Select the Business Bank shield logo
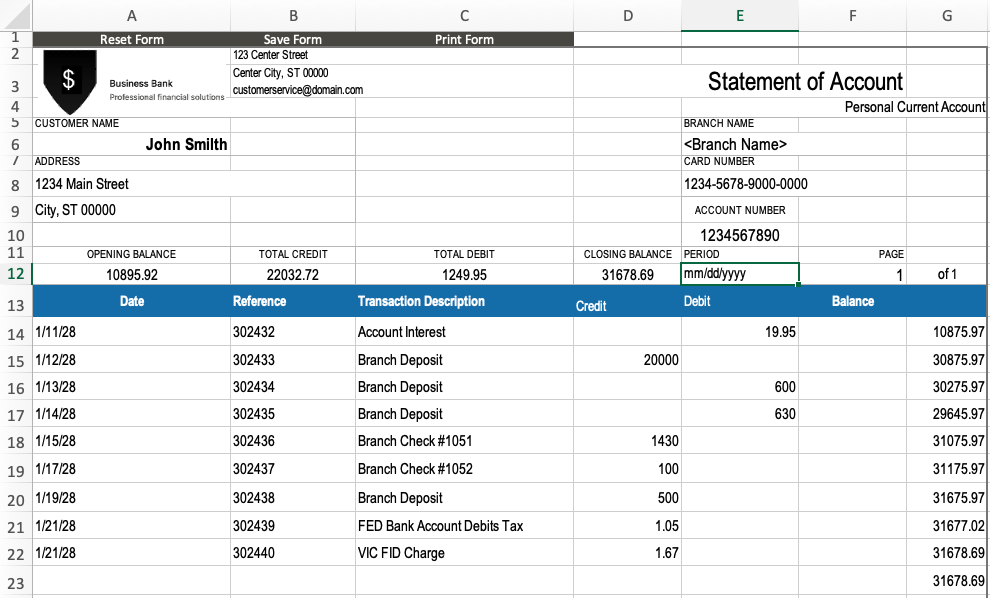Viewport: 990px width, 598px height. point(69,81)
